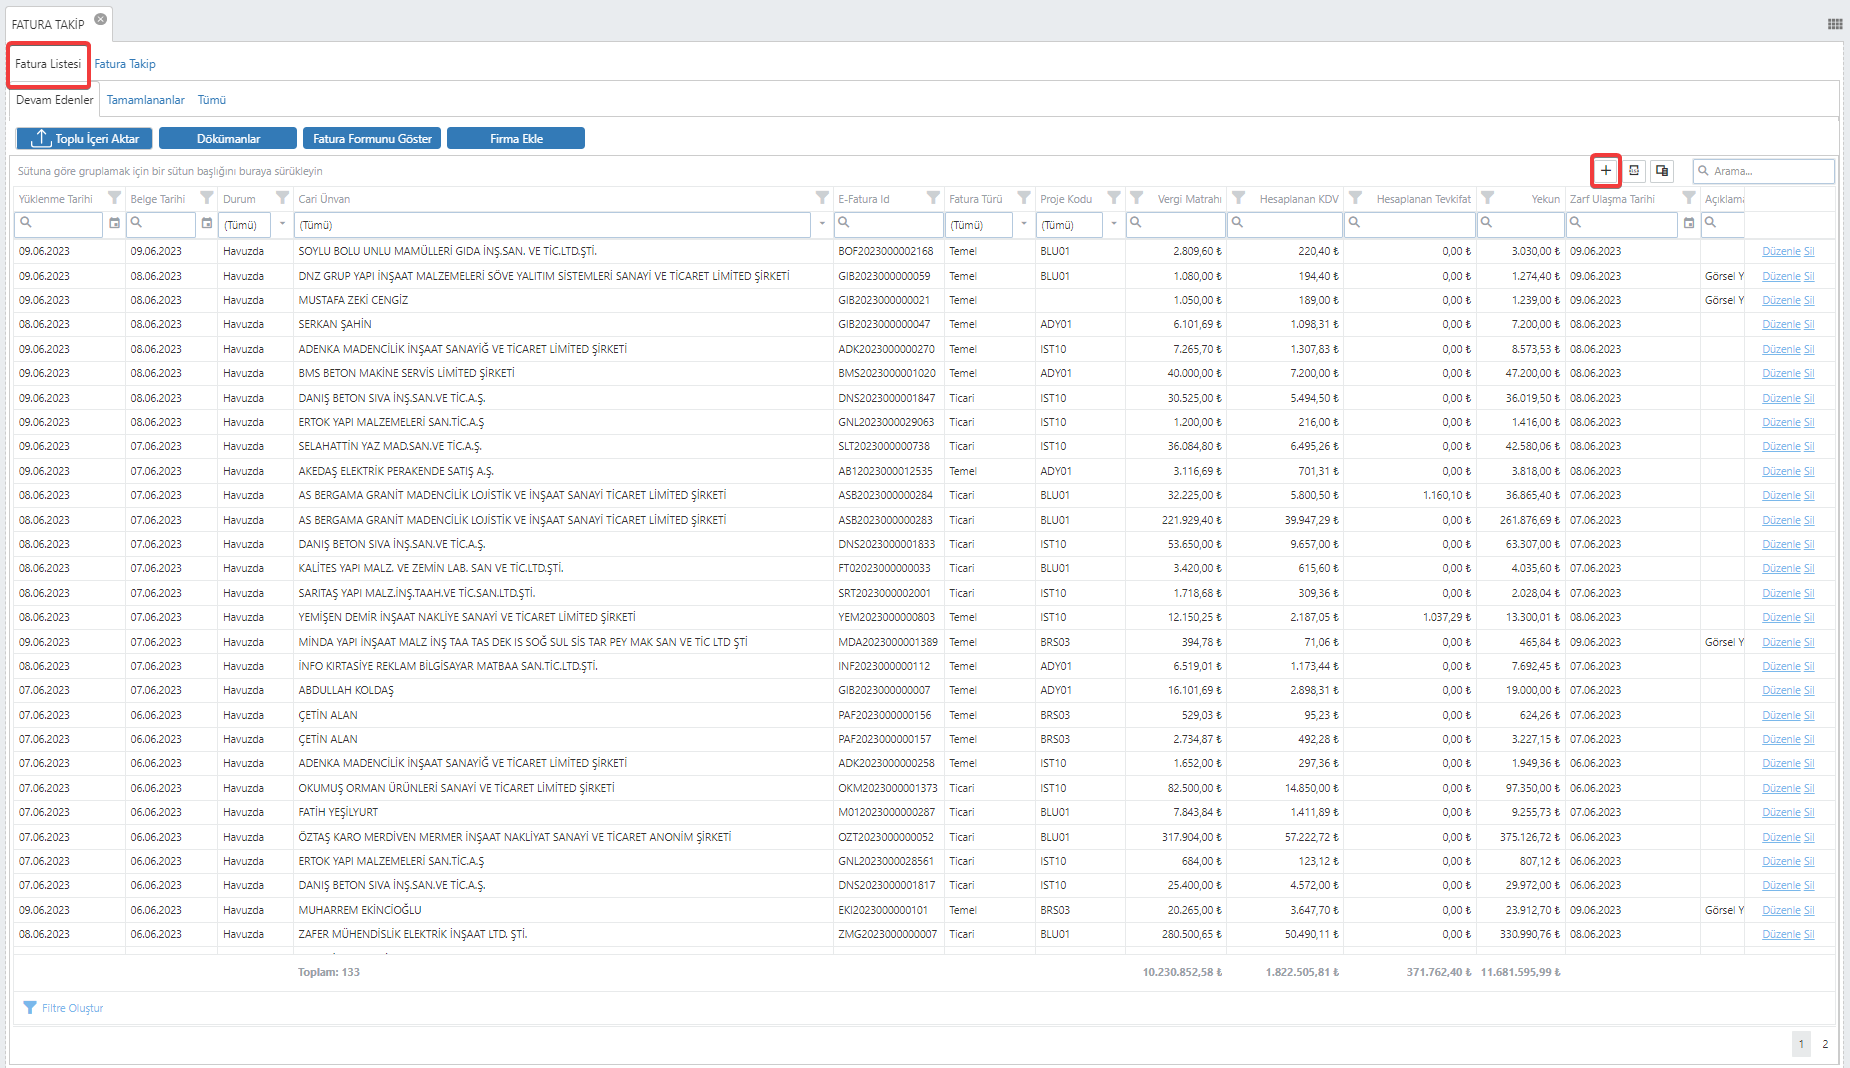This screenshot has width=1850, height=1068.
Task: Expand the Fatura Türü filter dropdown
Action: click(1024, 224)
